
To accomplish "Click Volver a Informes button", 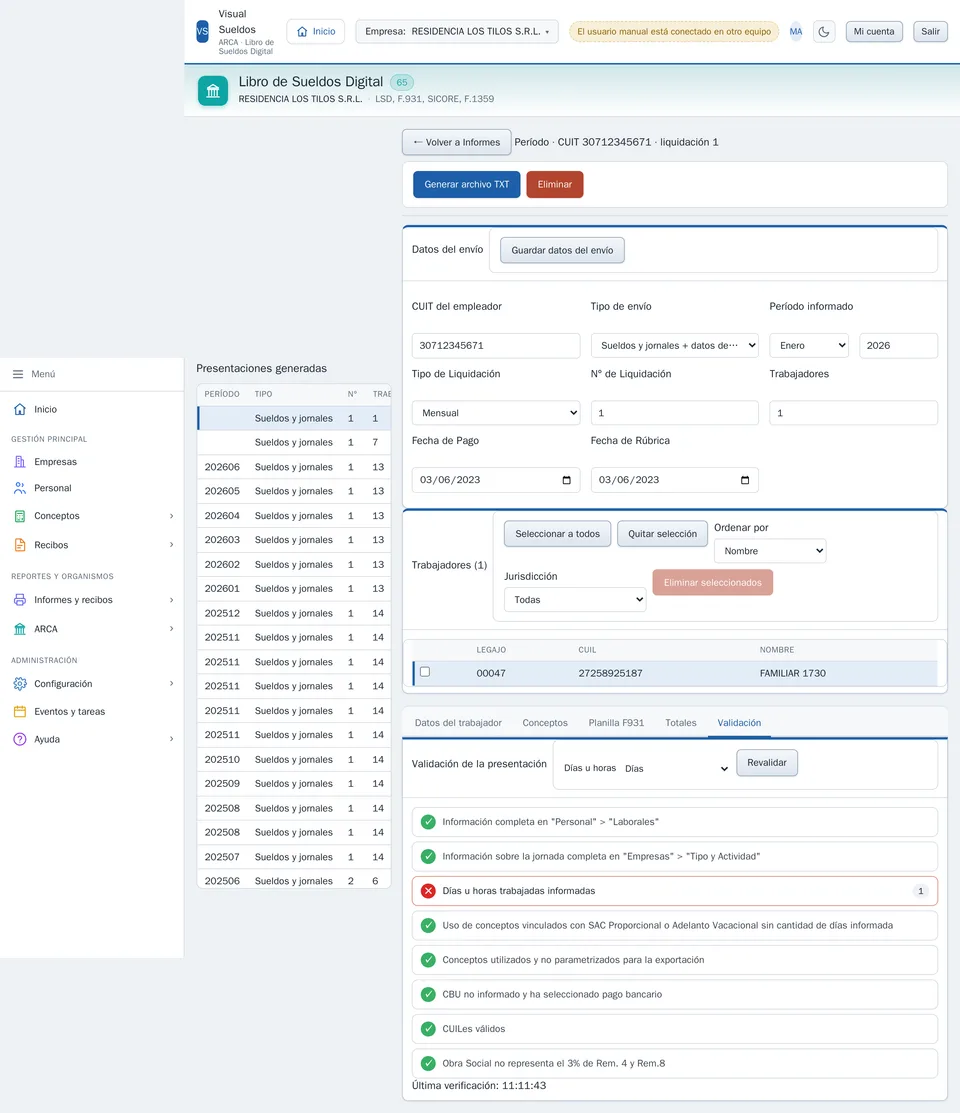I will point(457,142).
